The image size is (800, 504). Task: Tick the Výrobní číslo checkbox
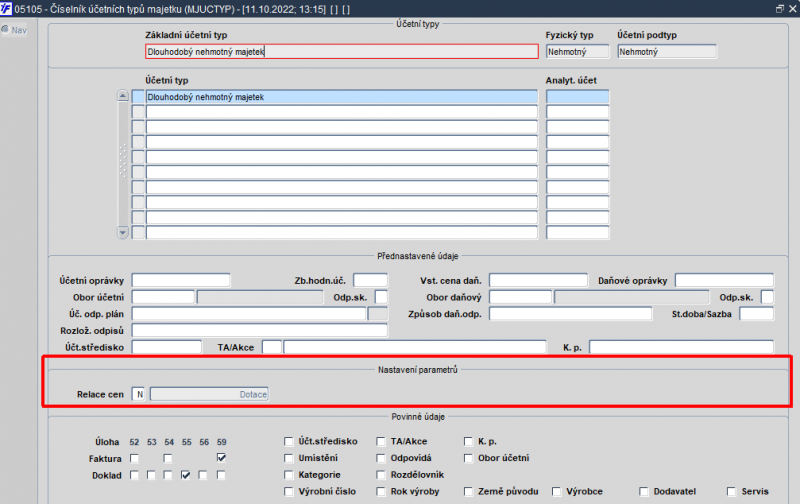290,492
